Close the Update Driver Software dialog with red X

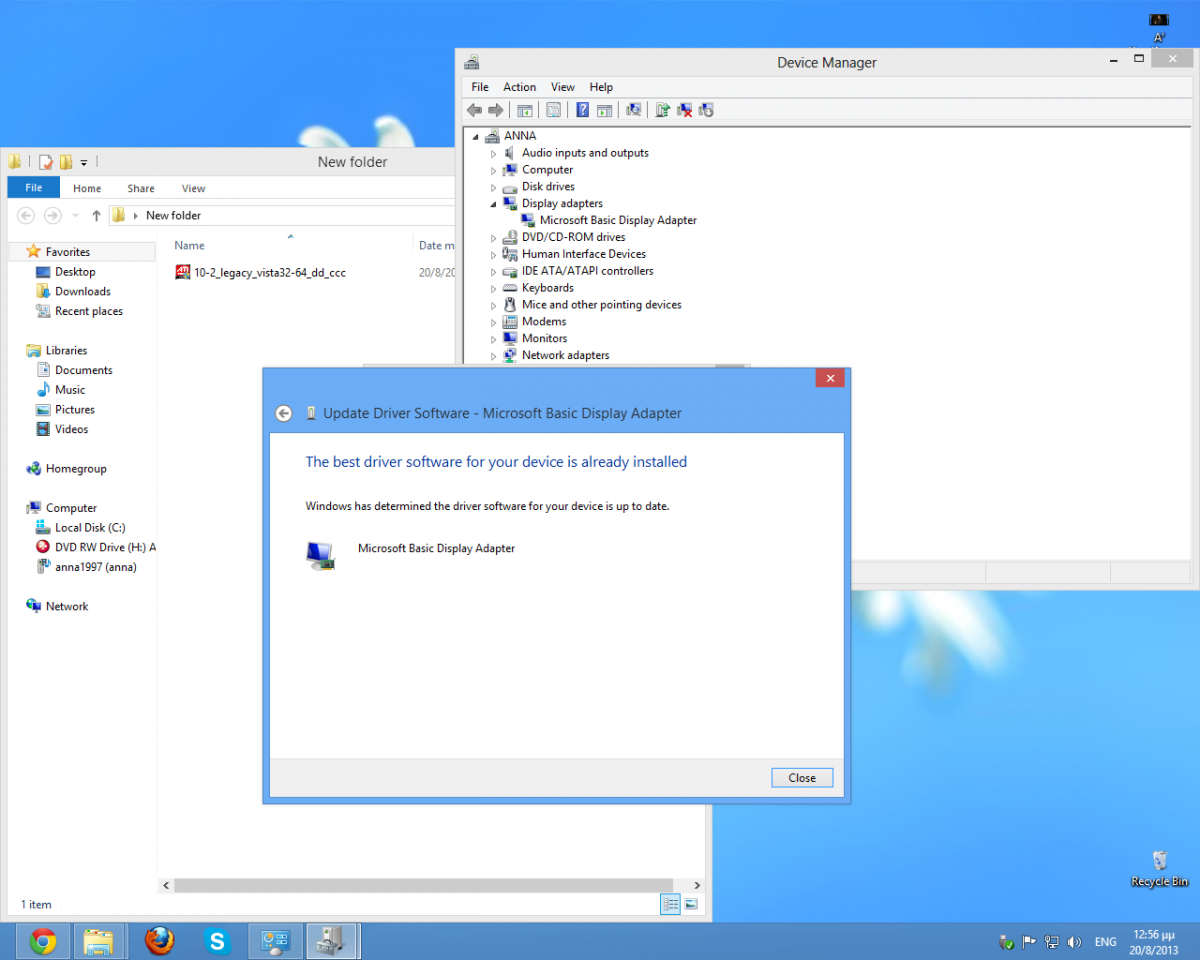pyautogui.click(x=830, y=378)
